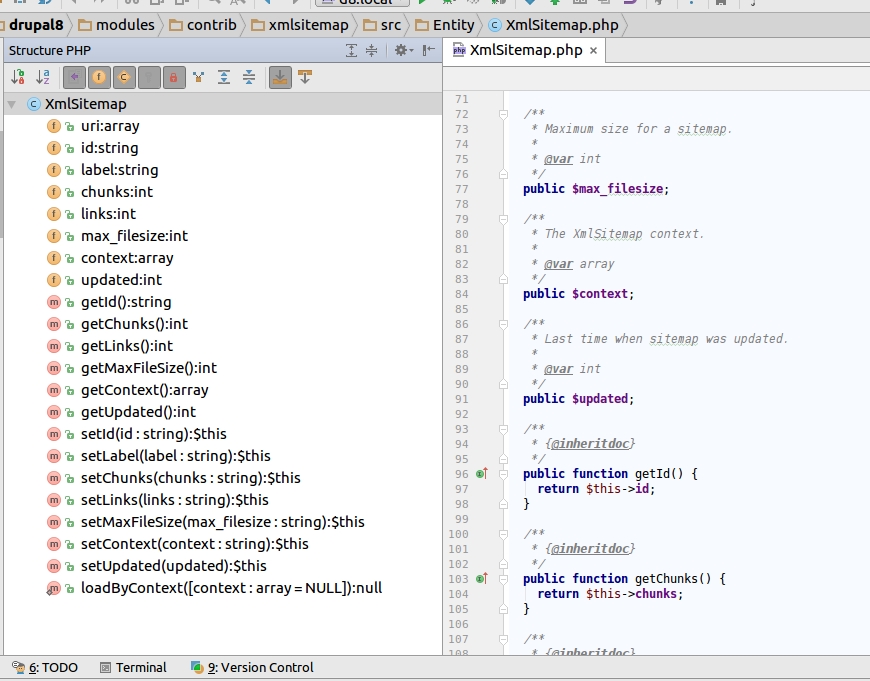Fold the doc comment starting line 86
Screen dimensions: 870x681
(x=503, y=324)
